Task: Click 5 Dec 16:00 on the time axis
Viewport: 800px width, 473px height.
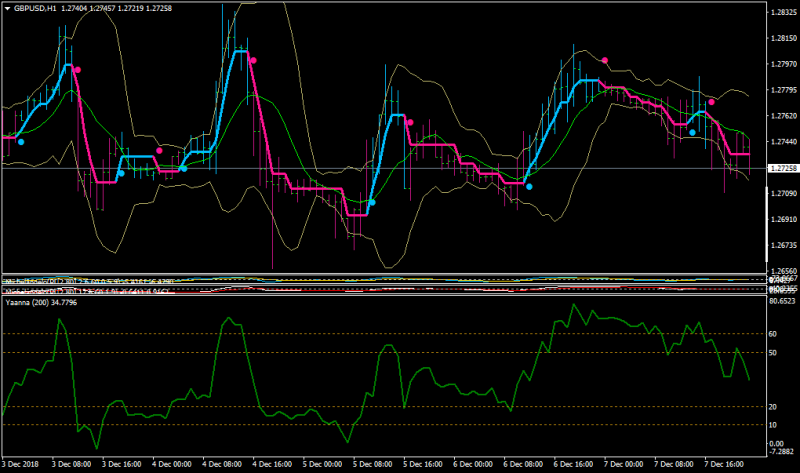Action: [423, 464]
